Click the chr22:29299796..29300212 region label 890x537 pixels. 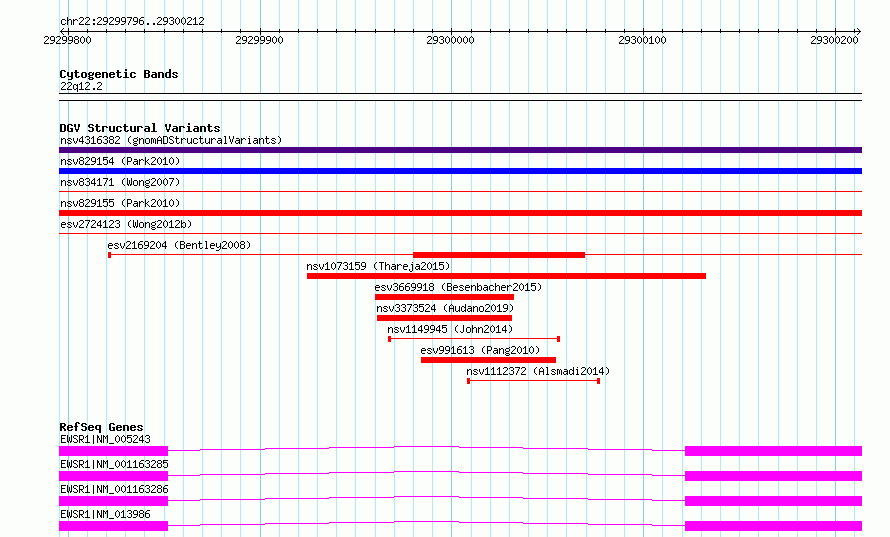[x=132, y=21]
